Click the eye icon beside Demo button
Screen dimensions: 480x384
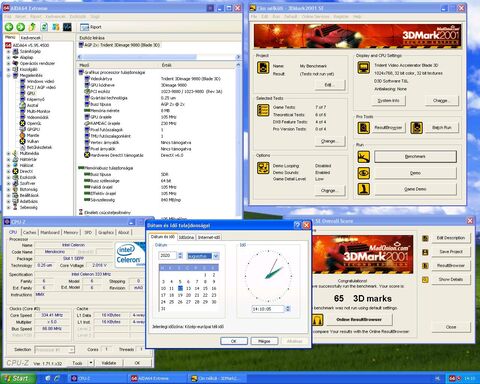tap(364, 173)
